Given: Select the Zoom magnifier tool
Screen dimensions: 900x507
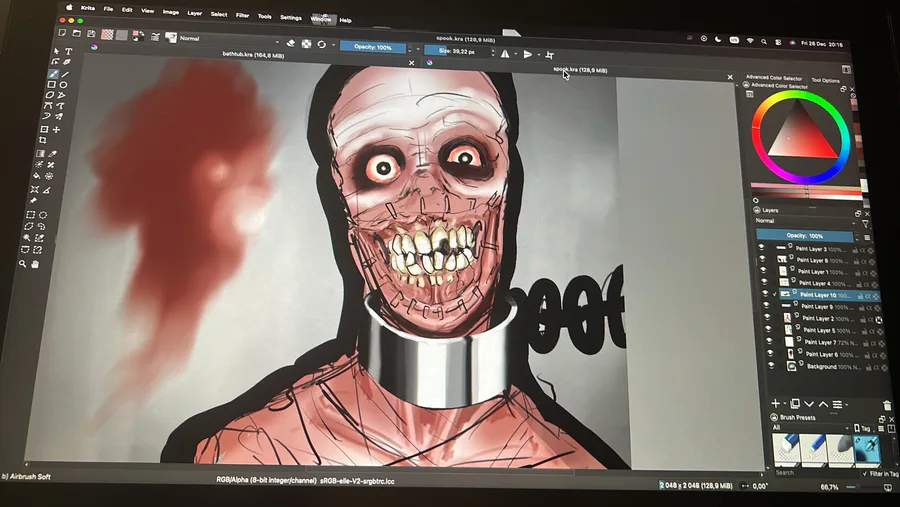Looking at the screenshot, I should (x=22, y=264).
